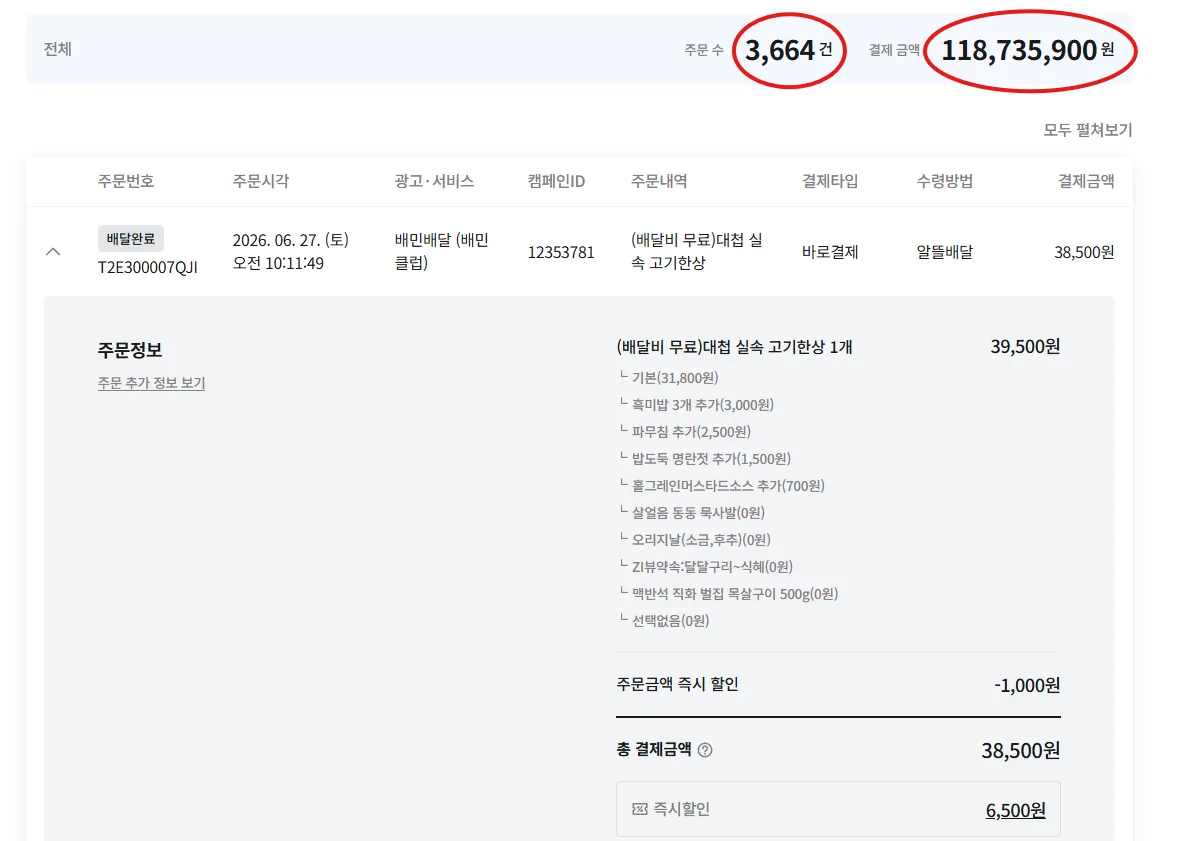Screen dimensions: 1186x841
Task: Click the 배달완료 status badge
Action: [x=131, y=238]
